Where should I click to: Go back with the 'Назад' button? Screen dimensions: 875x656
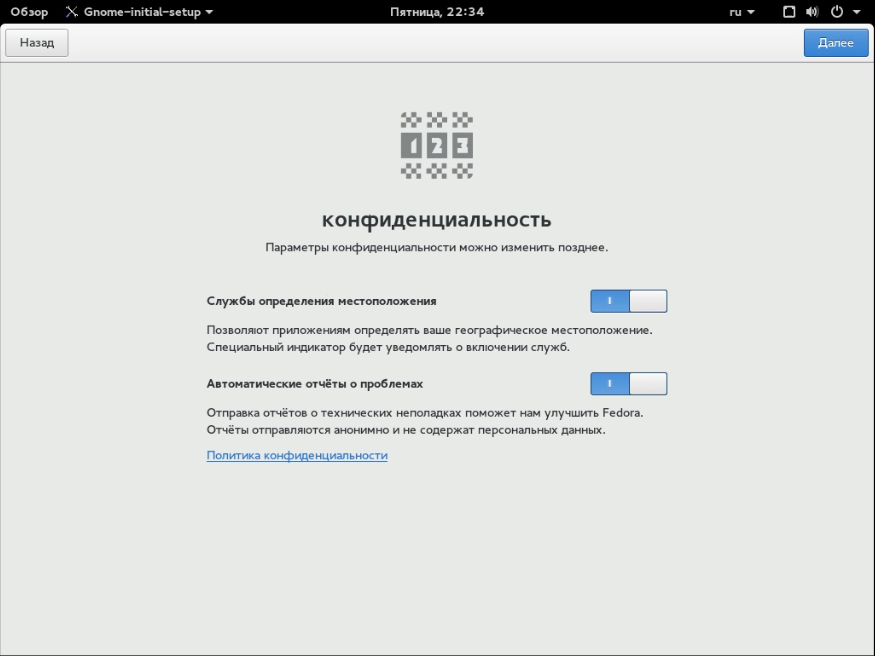click(37, 43)
